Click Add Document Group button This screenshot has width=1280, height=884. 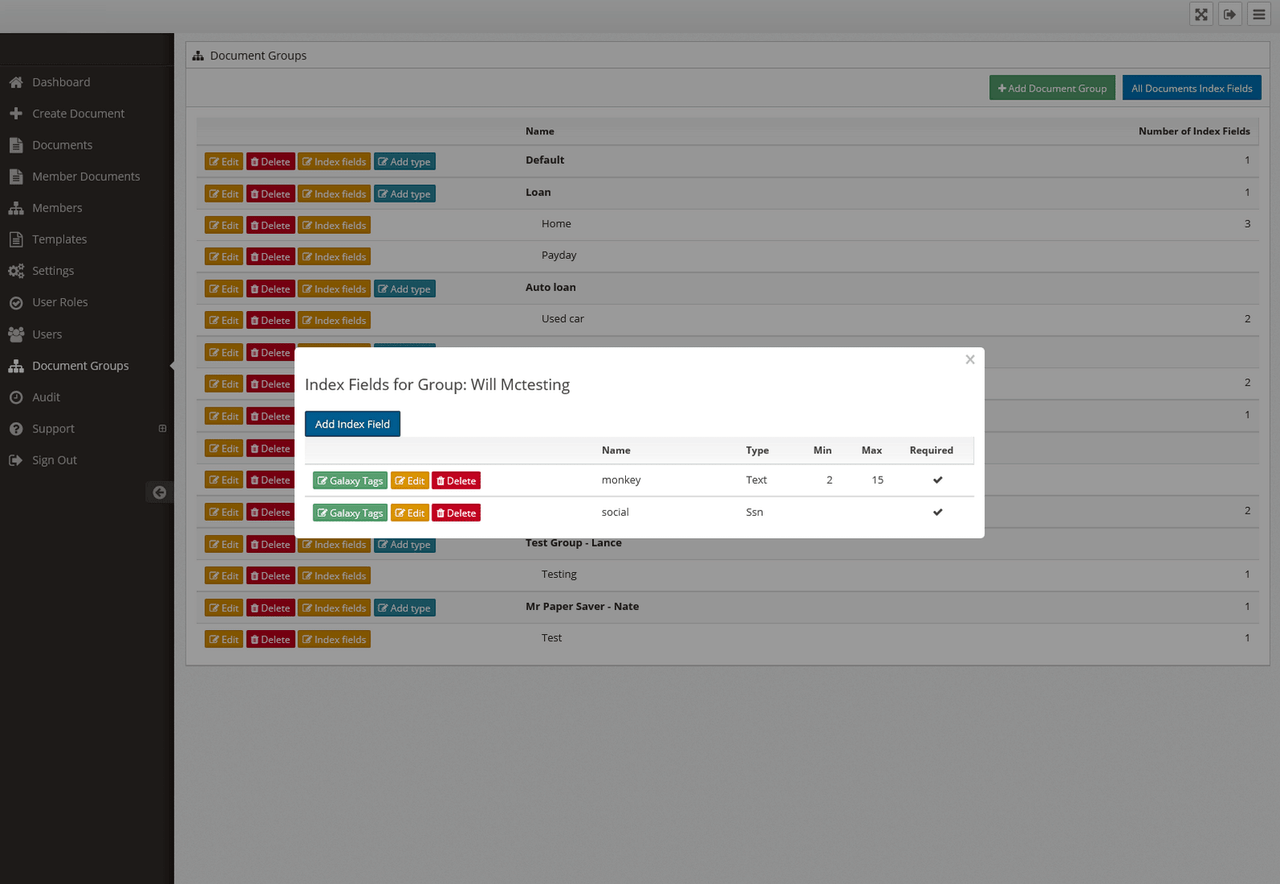(x=1053, y=88)
